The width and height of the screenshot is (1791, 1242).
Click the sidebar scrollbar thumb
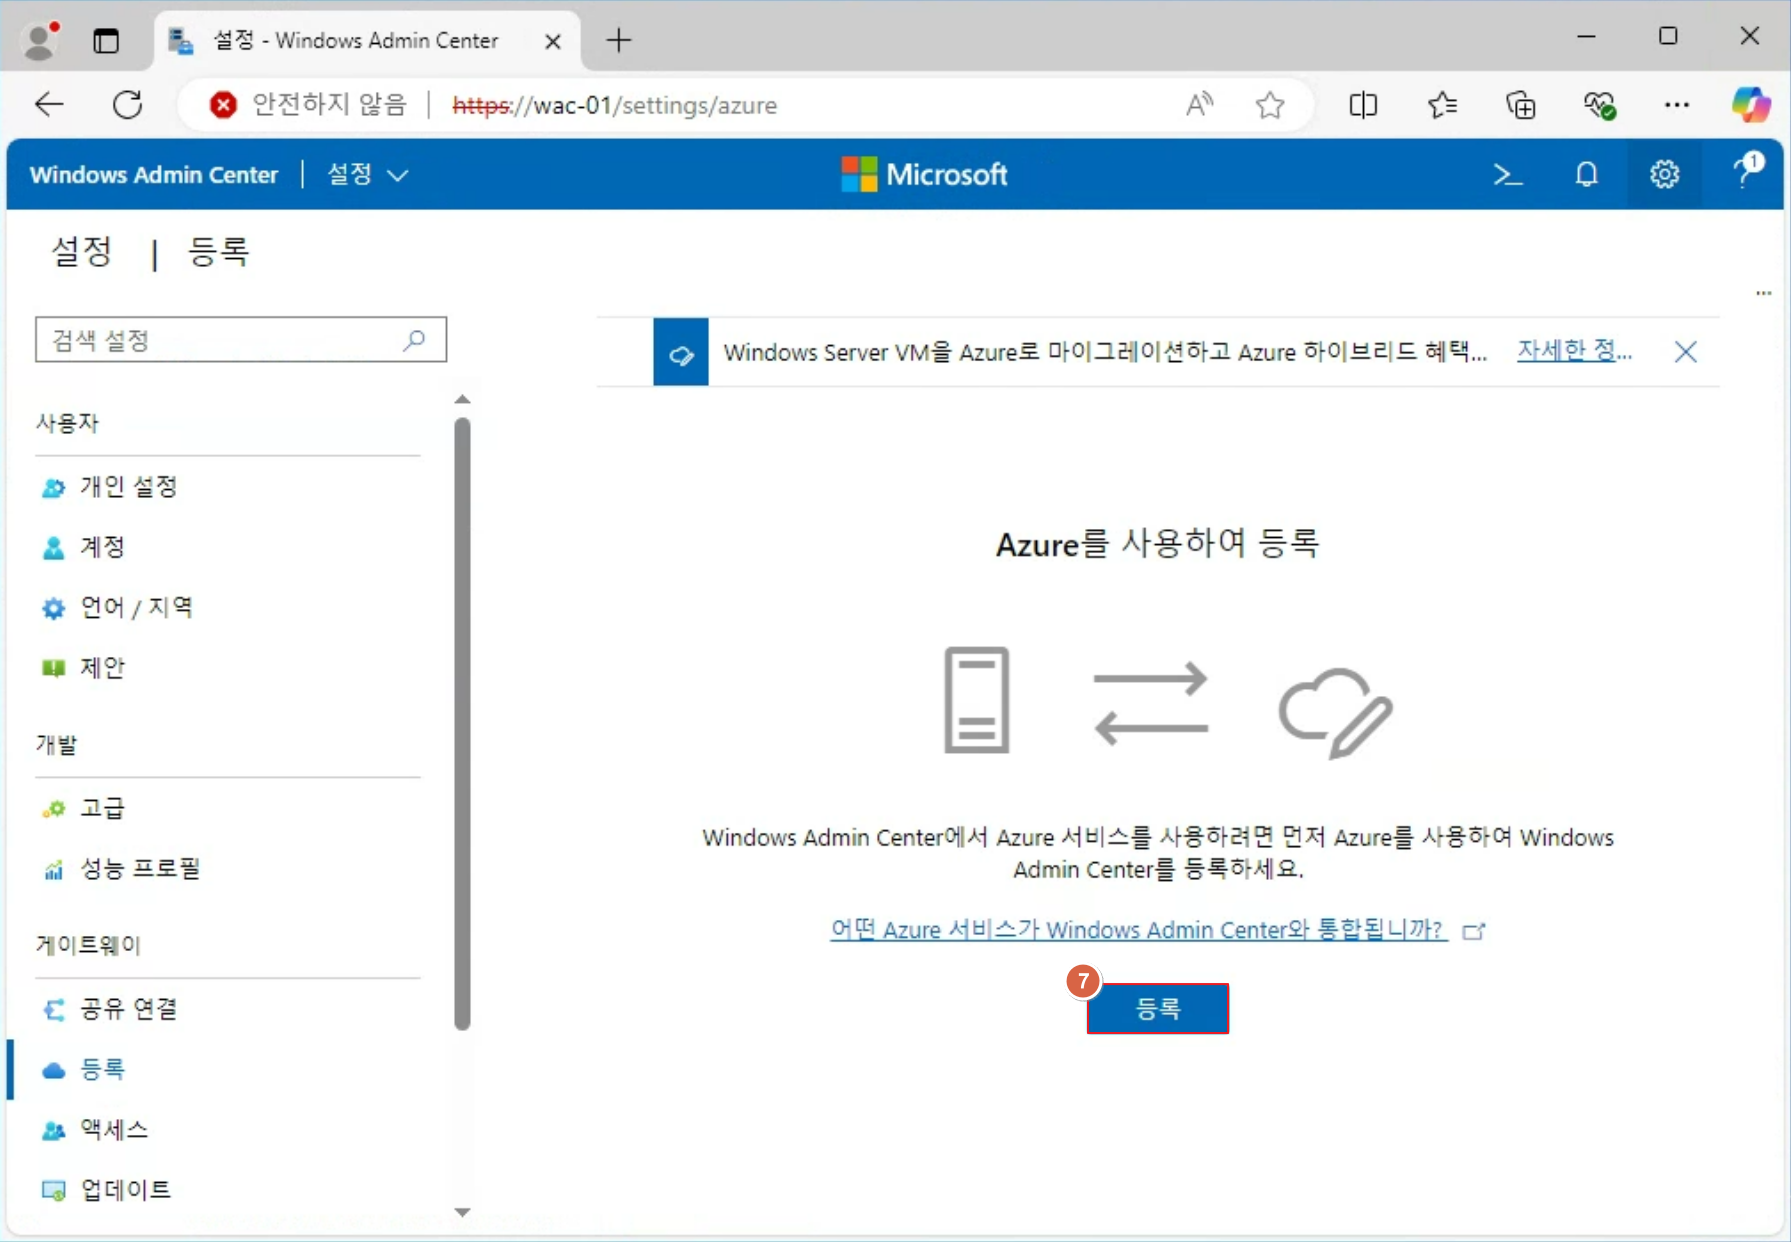(462, 723)
